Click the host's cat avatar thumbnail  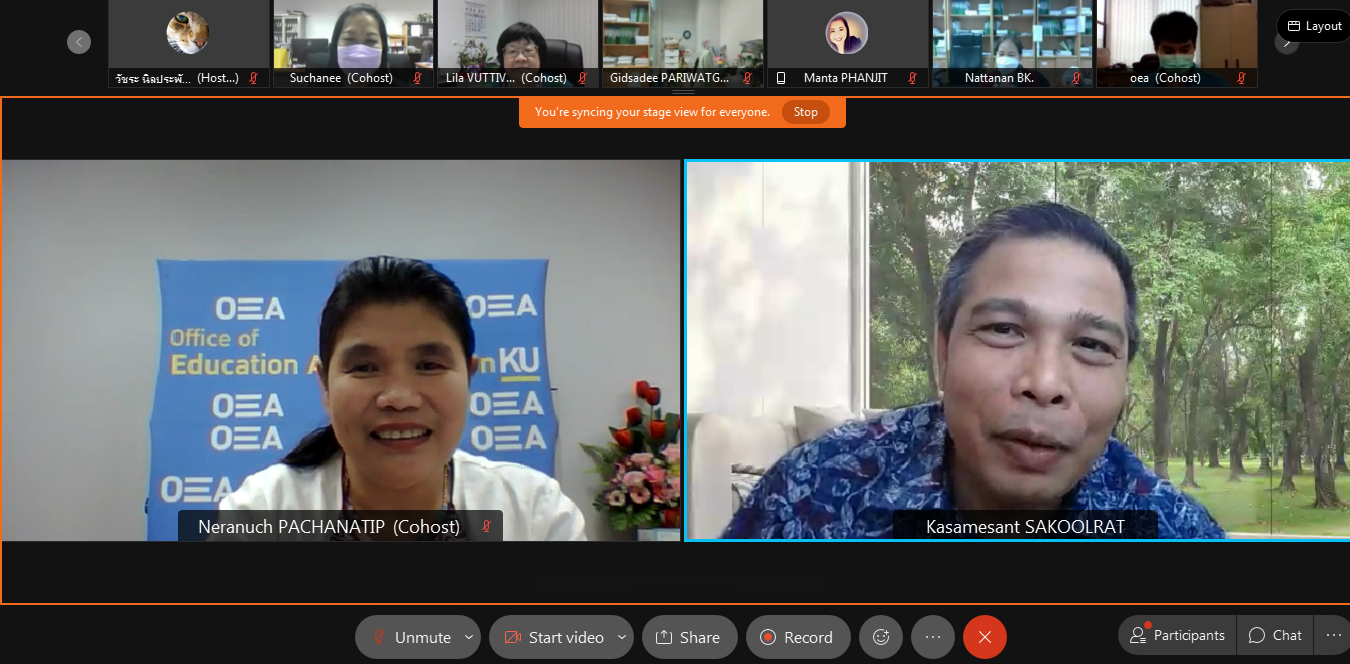[x=188, y=34]
